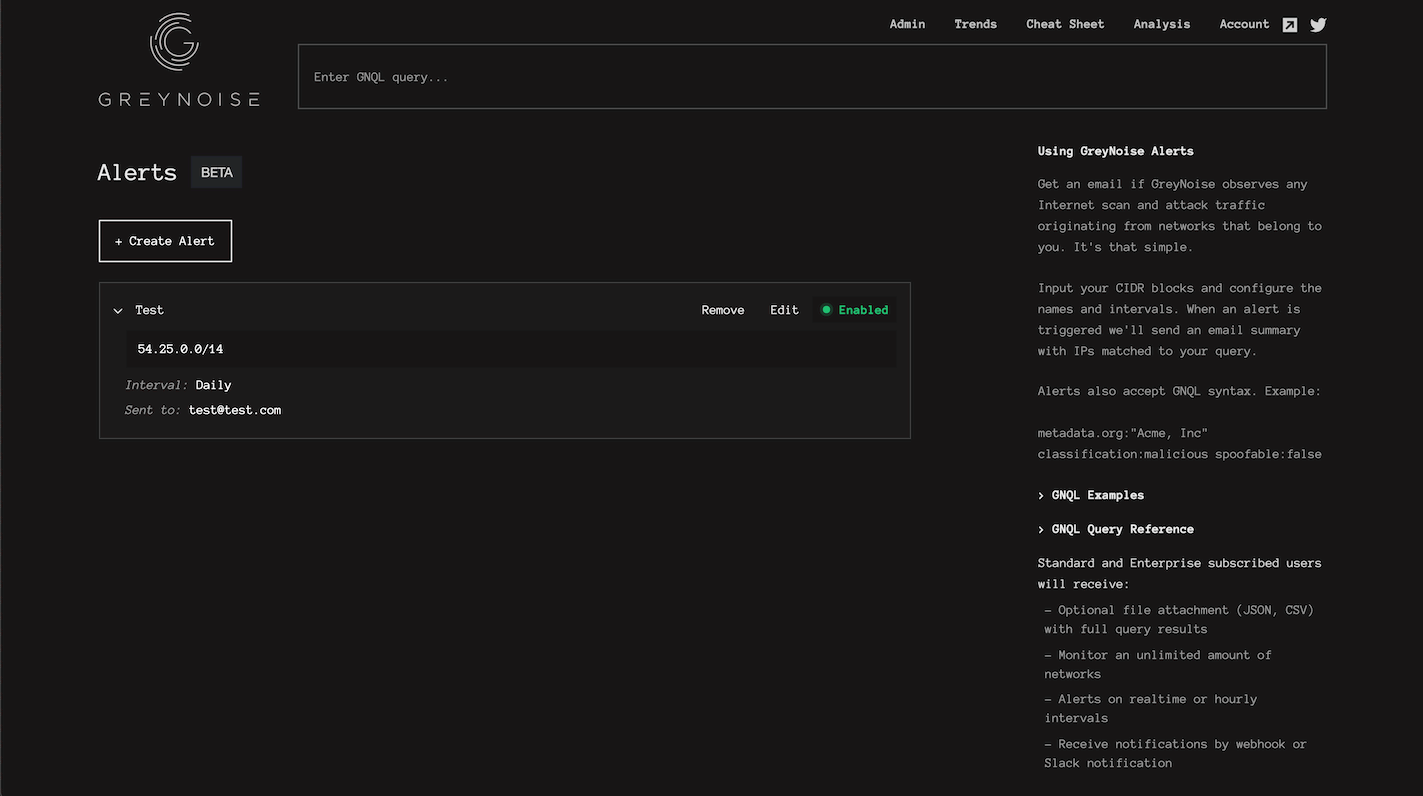Navigate to the Analysis page

(1161, 24)
